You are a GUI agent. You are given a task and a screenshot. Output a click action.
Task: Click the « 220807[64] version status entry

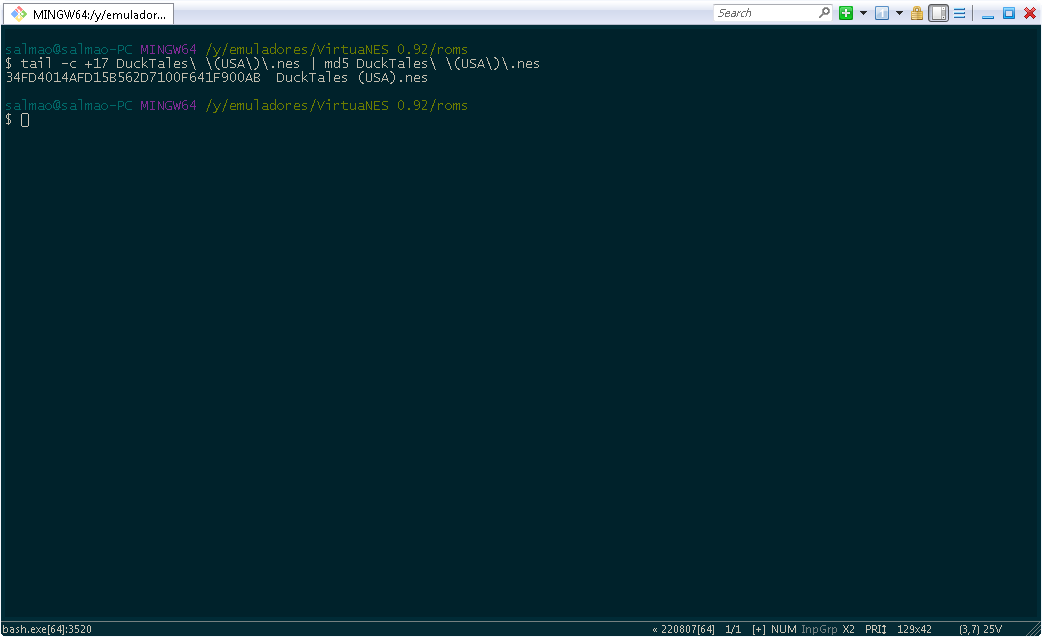683,629
